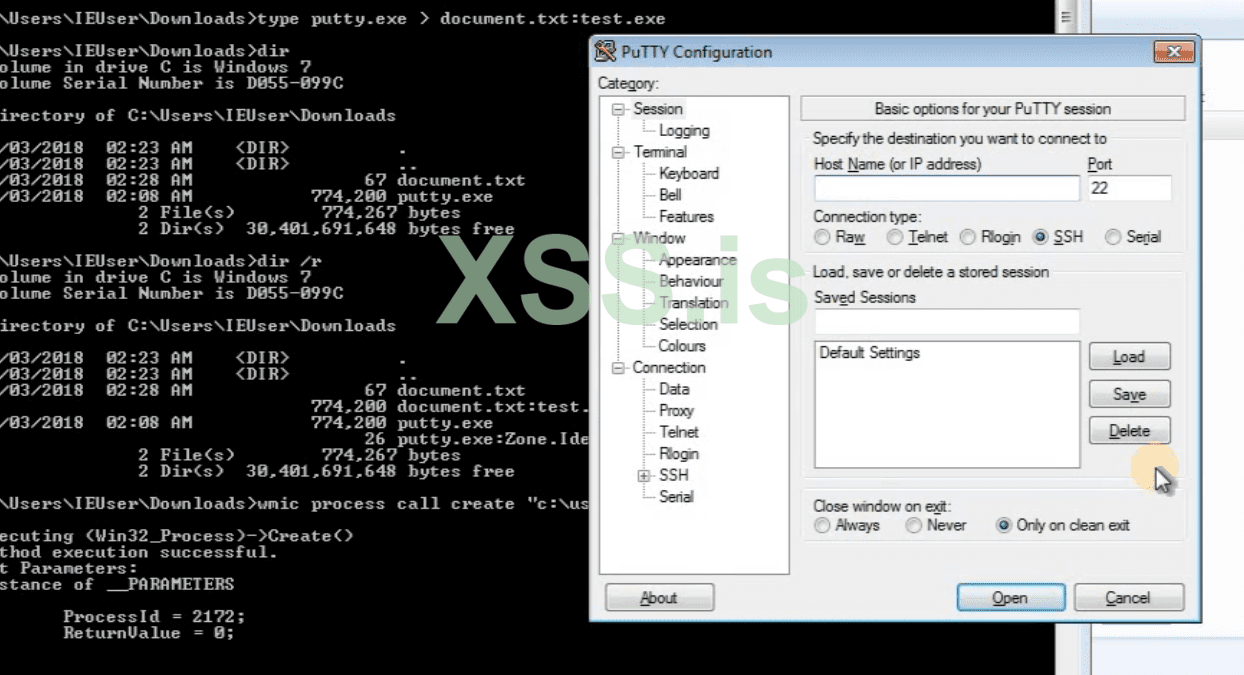Open the Proxy settings category
Image resolution: width=1244 pixels, height=675 pixels.
(676, 411)
